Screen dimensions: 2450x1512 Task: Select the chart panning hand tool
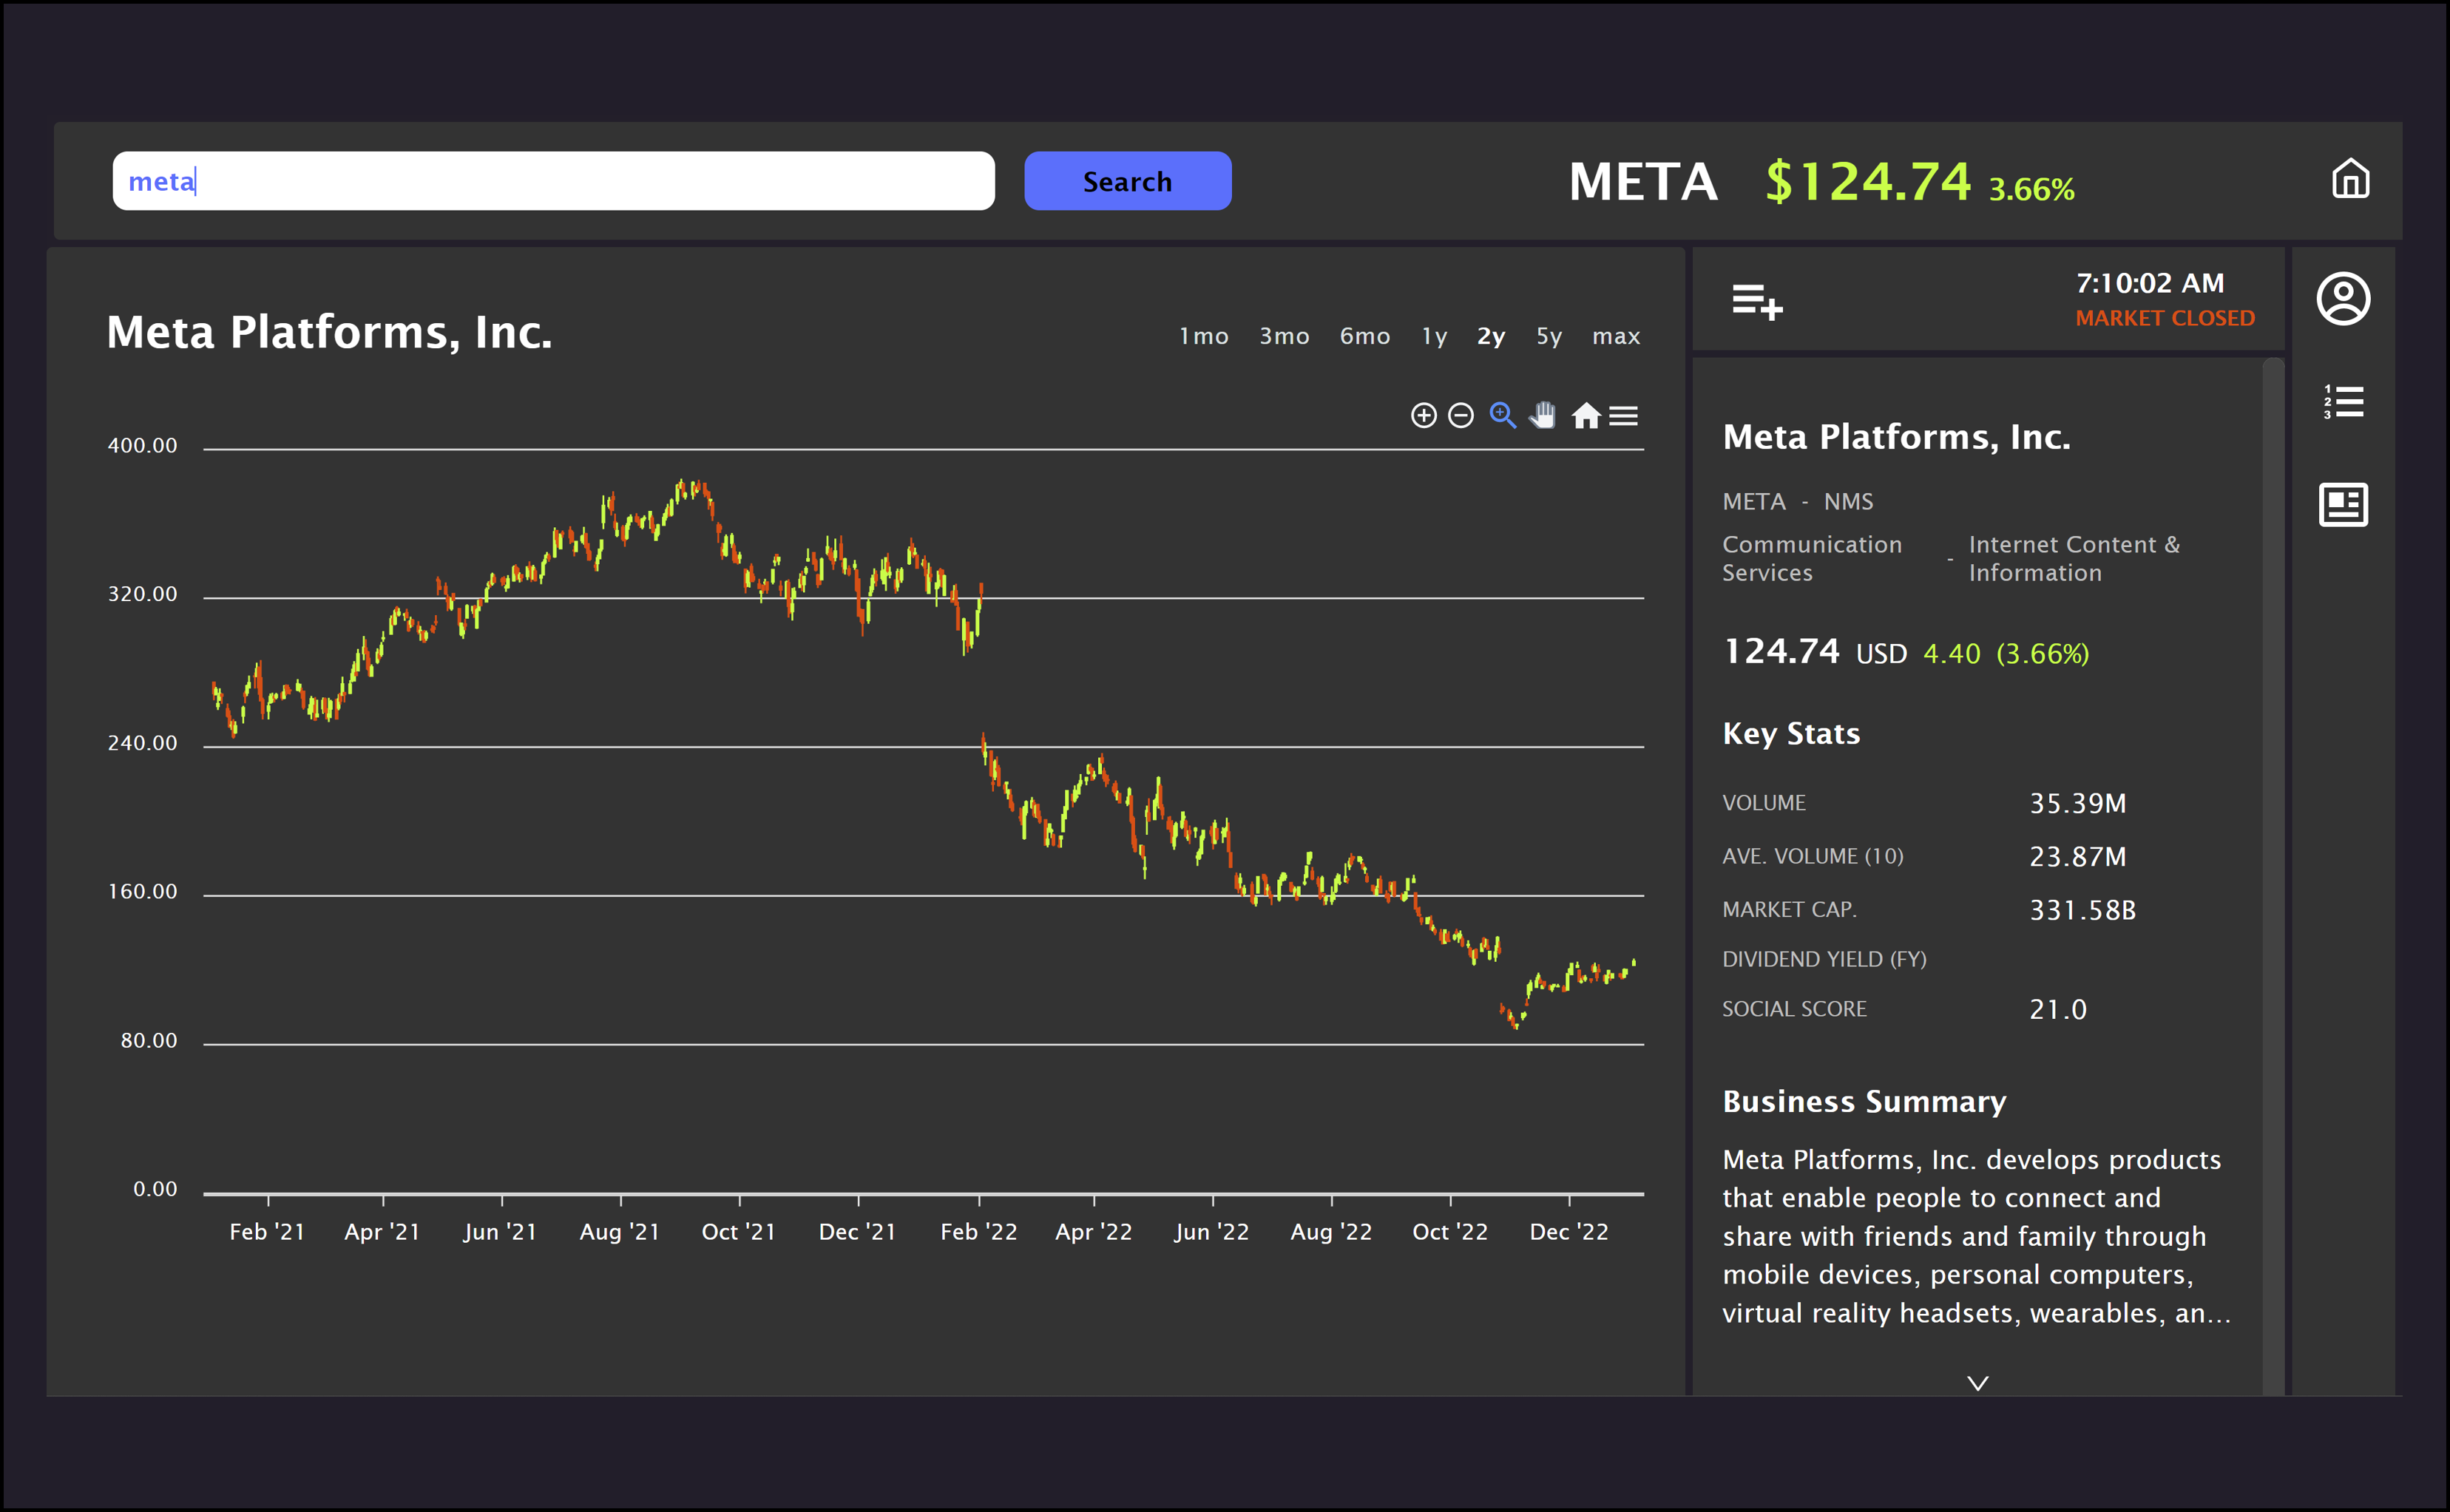(x=1543, y=415)
